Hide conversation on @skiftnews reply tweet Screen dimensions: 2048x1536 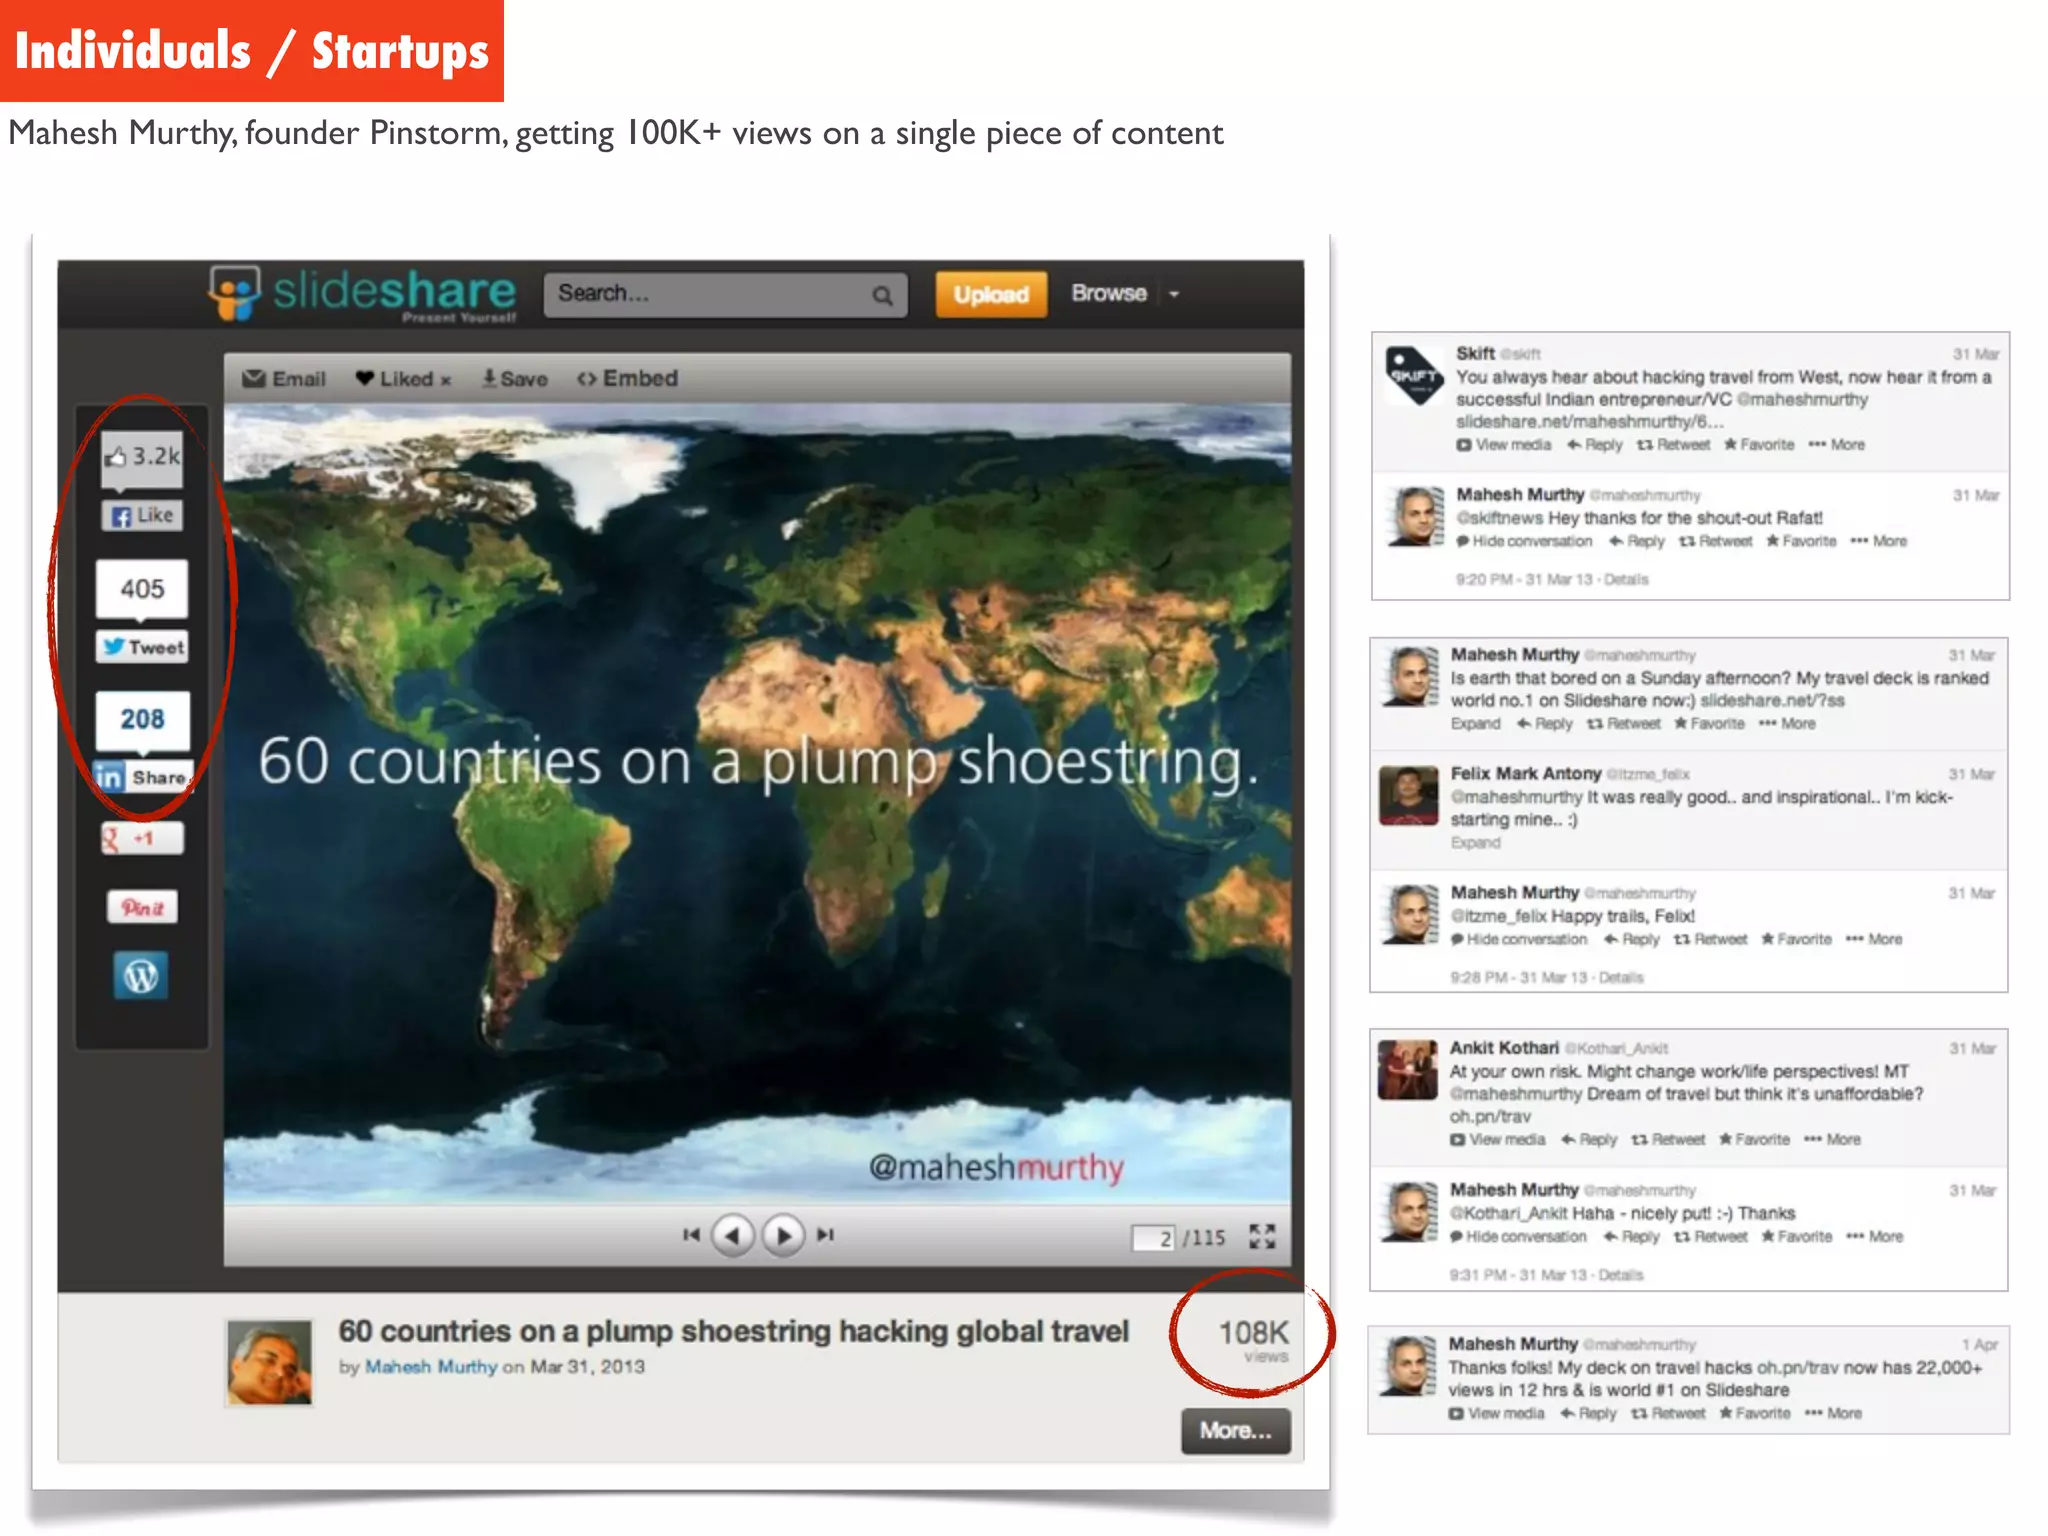pos(1524,541)
